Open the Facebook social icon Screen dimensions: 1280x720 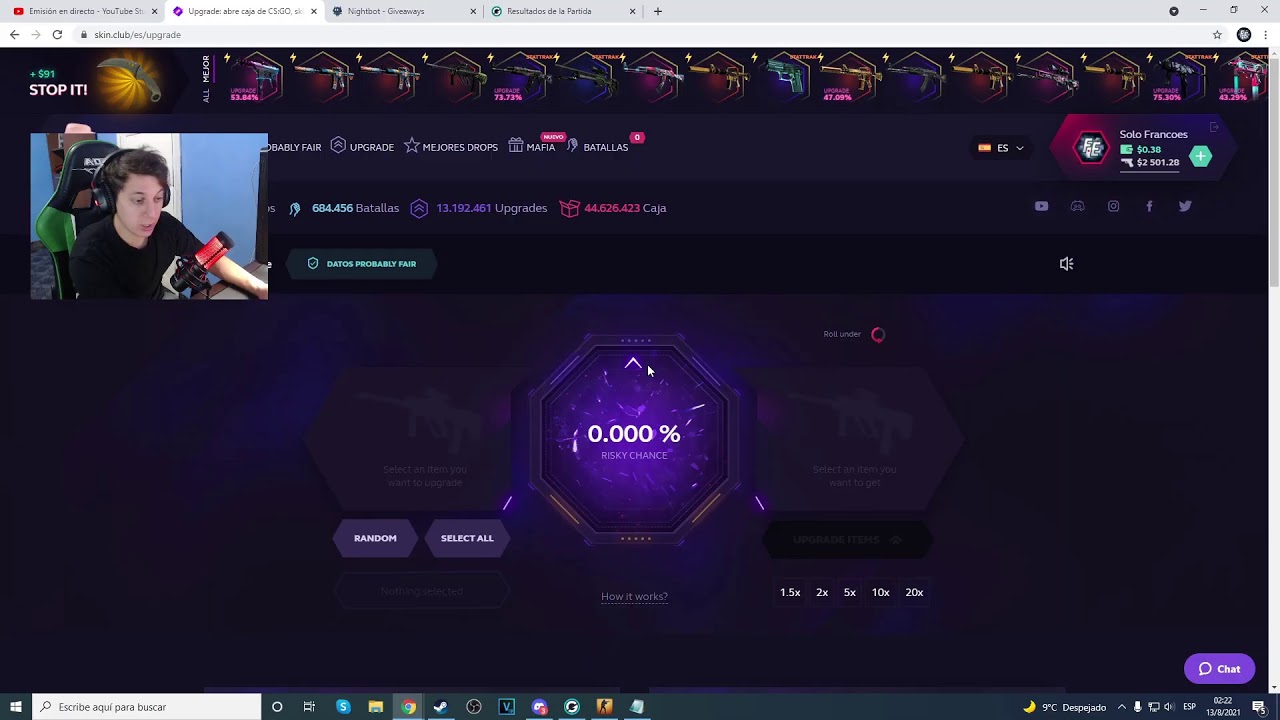point(1149,206)
